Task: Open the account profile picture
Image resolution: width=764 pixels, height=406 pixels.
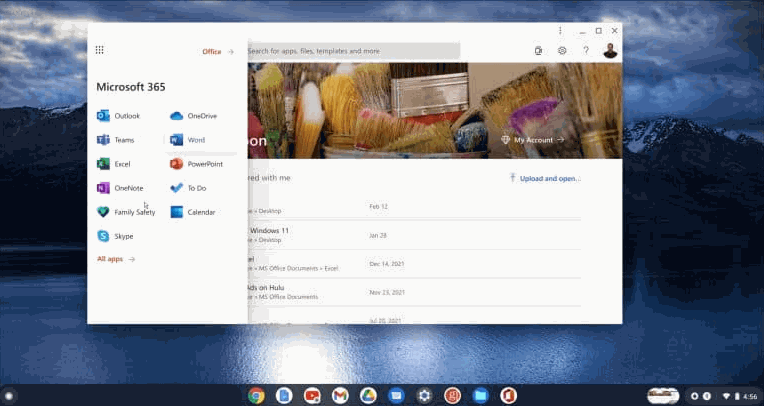Action: tap(610, 51)
